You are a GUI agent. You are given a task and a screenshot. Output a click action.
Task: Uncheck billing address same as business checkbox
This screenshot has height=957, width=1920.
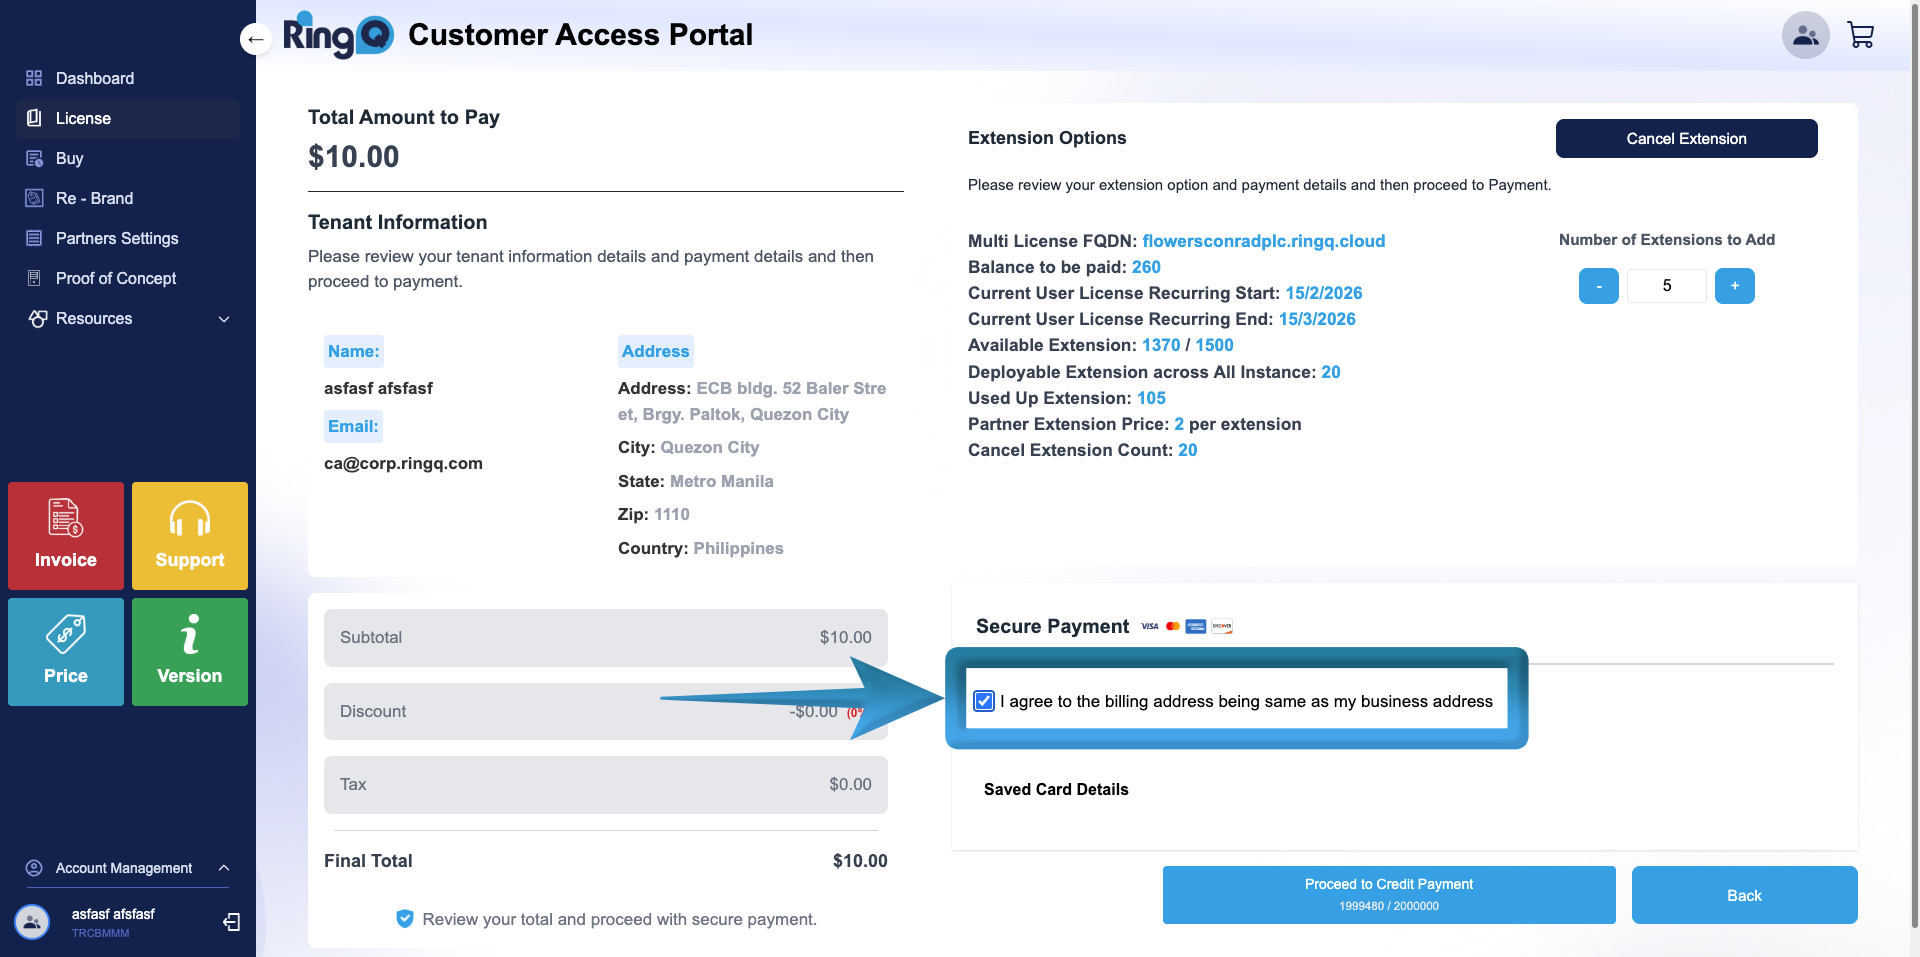tap(984, 701)
